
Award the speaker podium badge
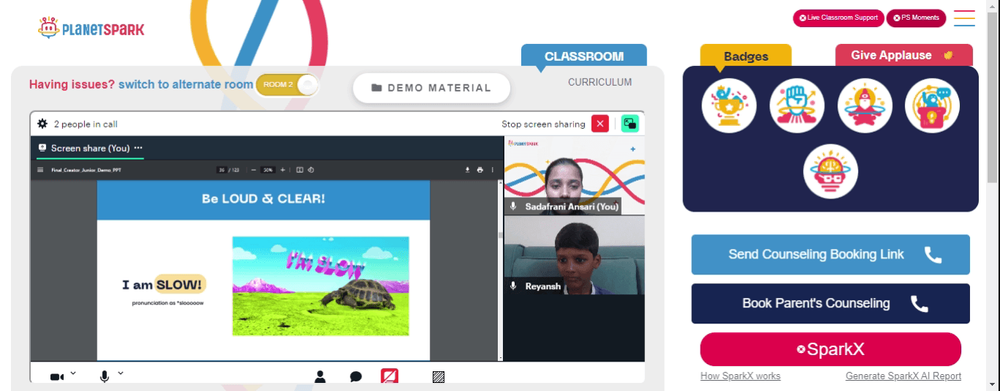click(x=932, y=106)
